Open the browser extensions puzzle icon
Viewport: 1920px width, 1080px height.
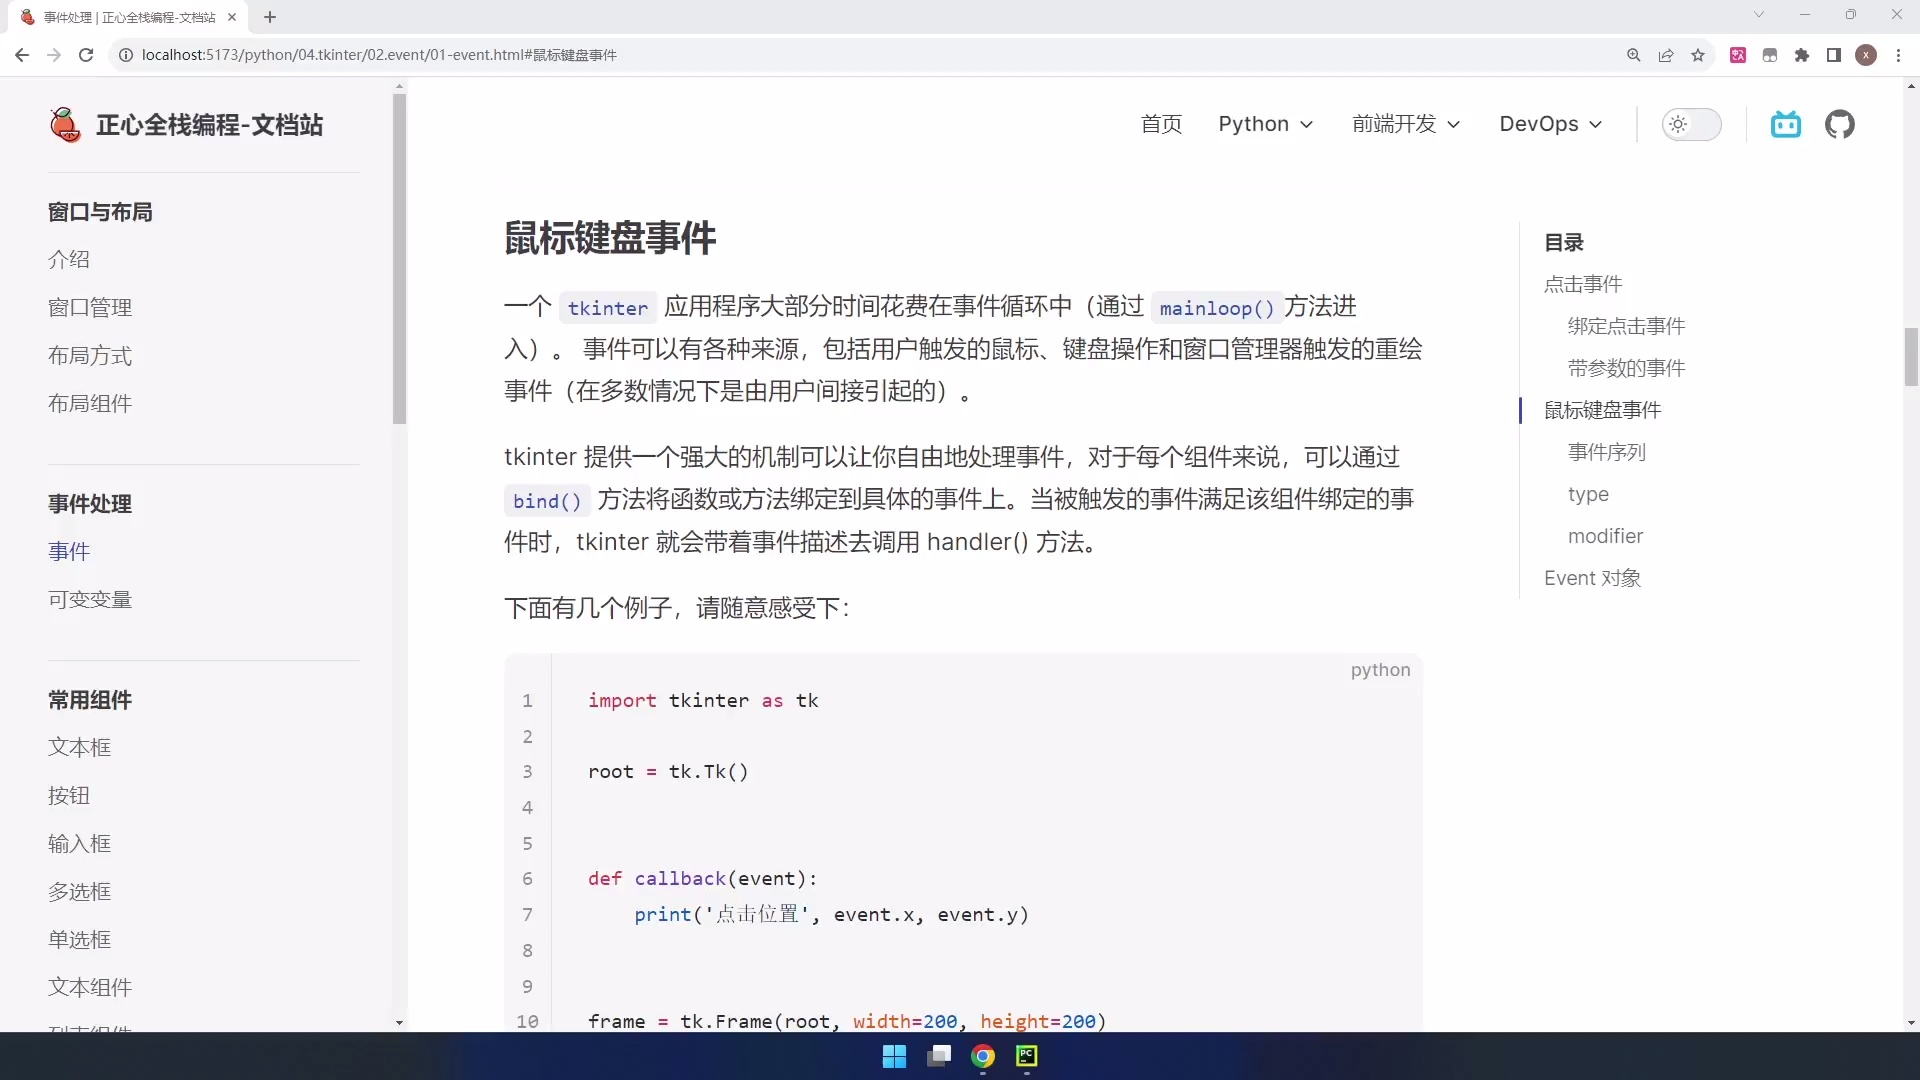point(1803,55)
